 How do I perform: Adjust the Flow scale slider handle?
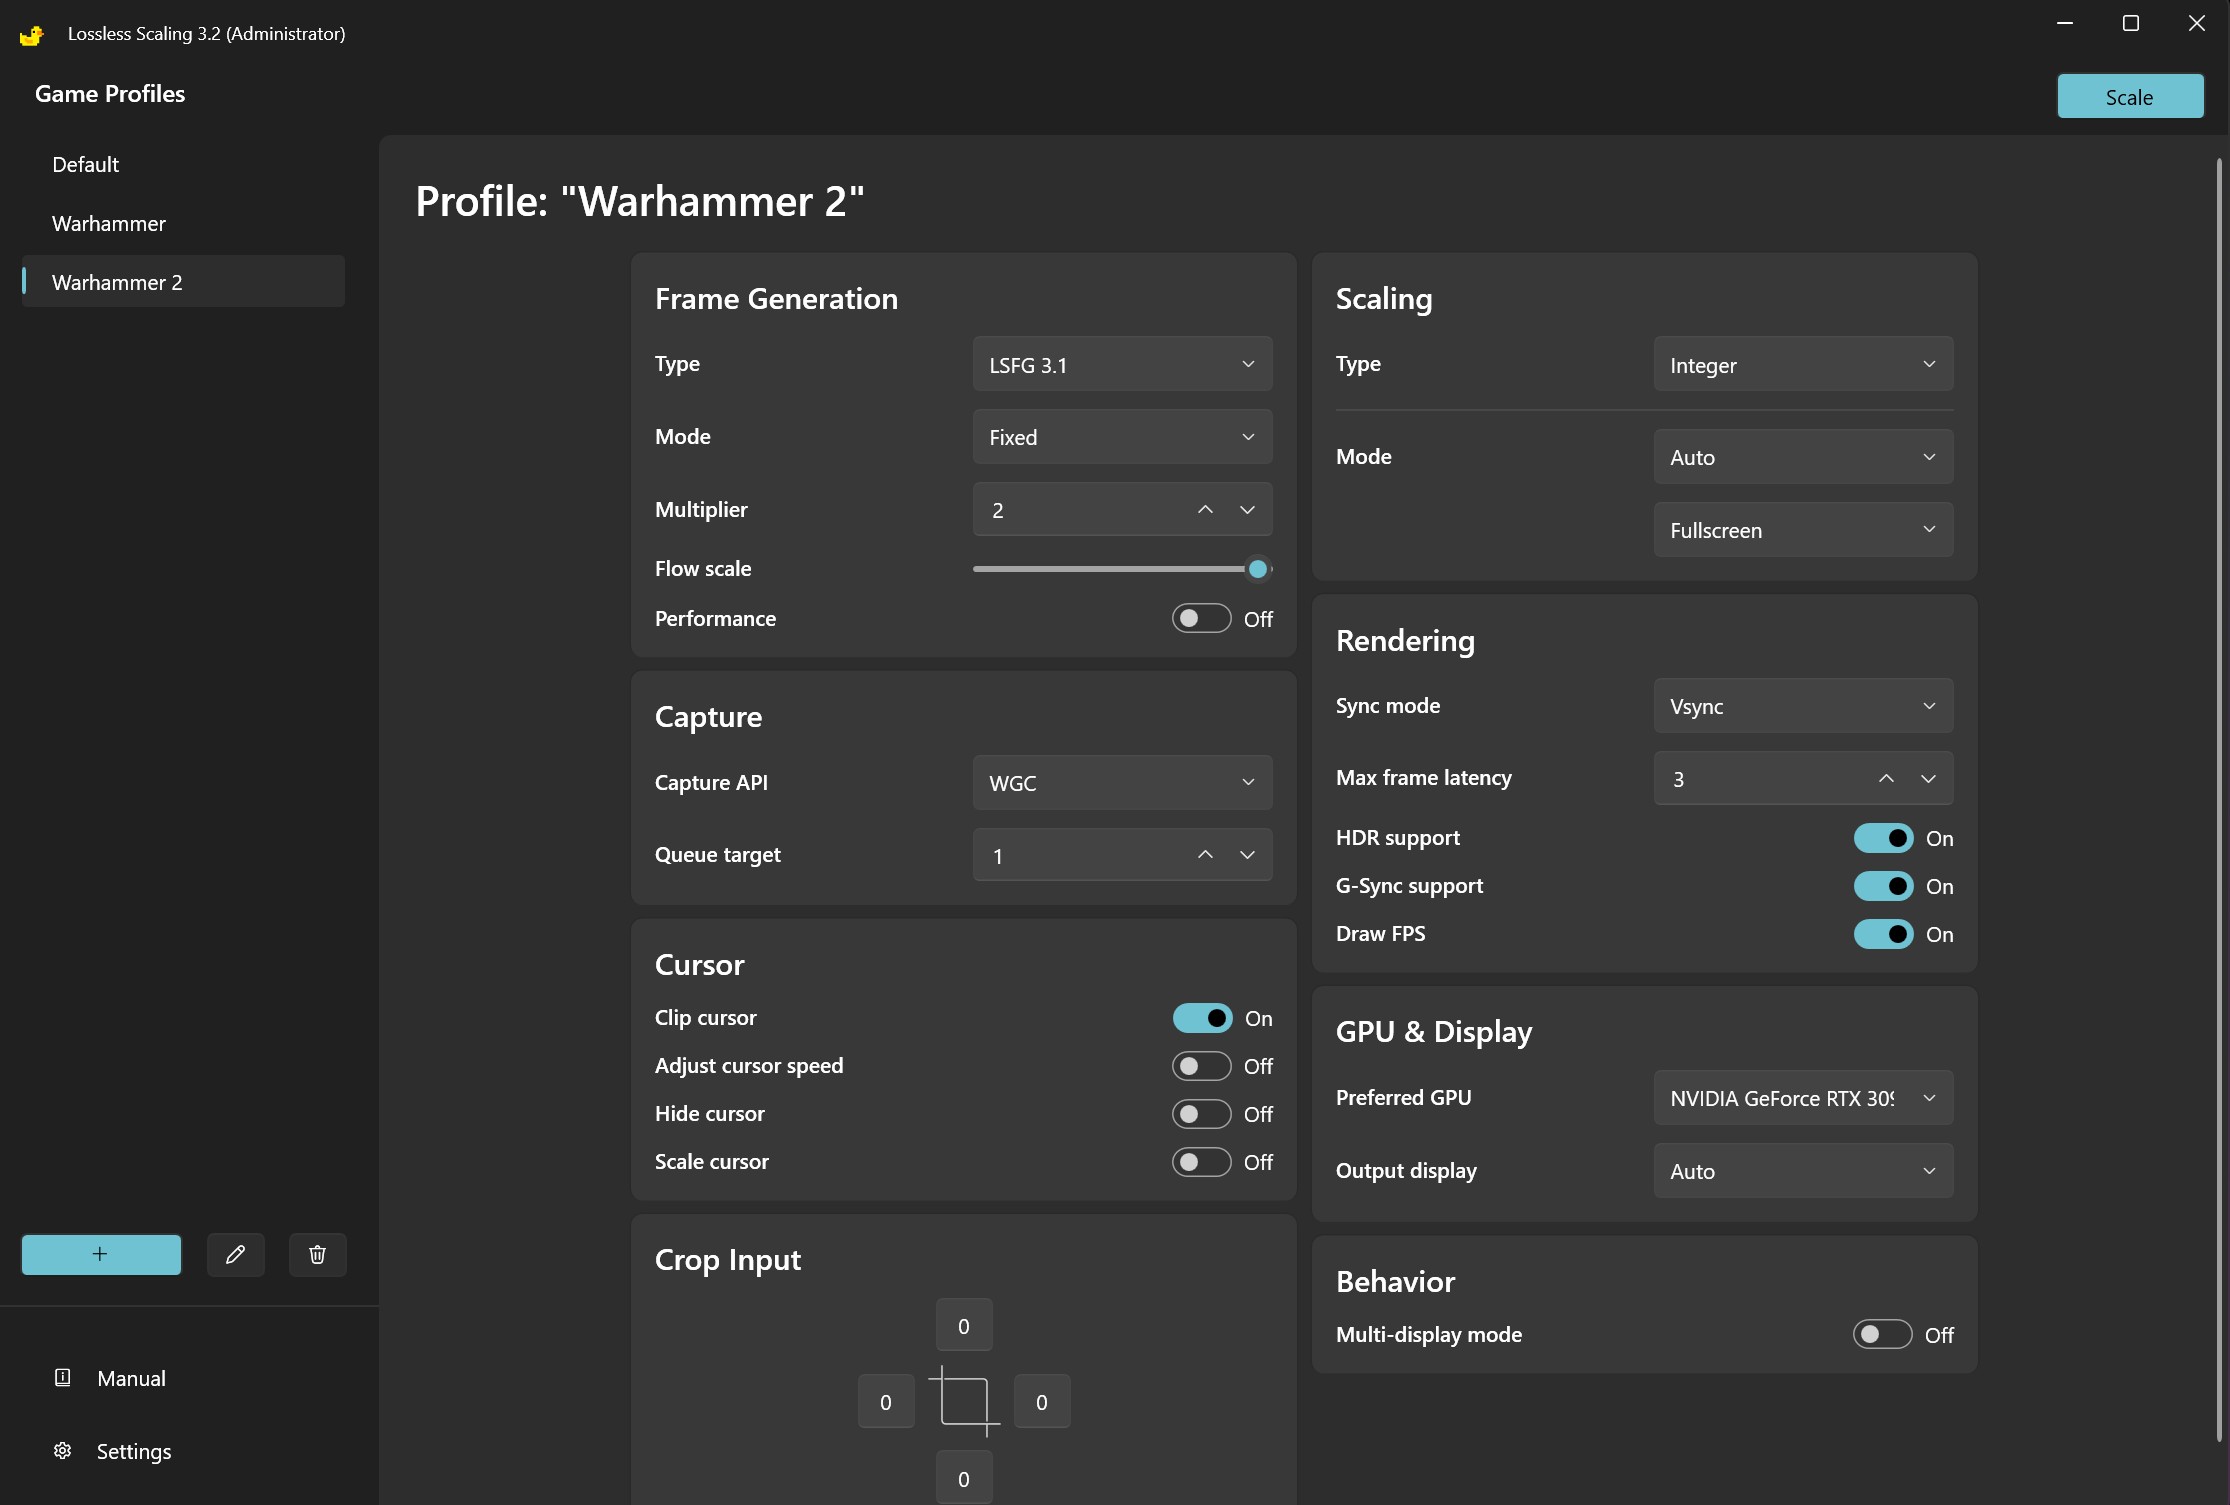pos(1258,569)
